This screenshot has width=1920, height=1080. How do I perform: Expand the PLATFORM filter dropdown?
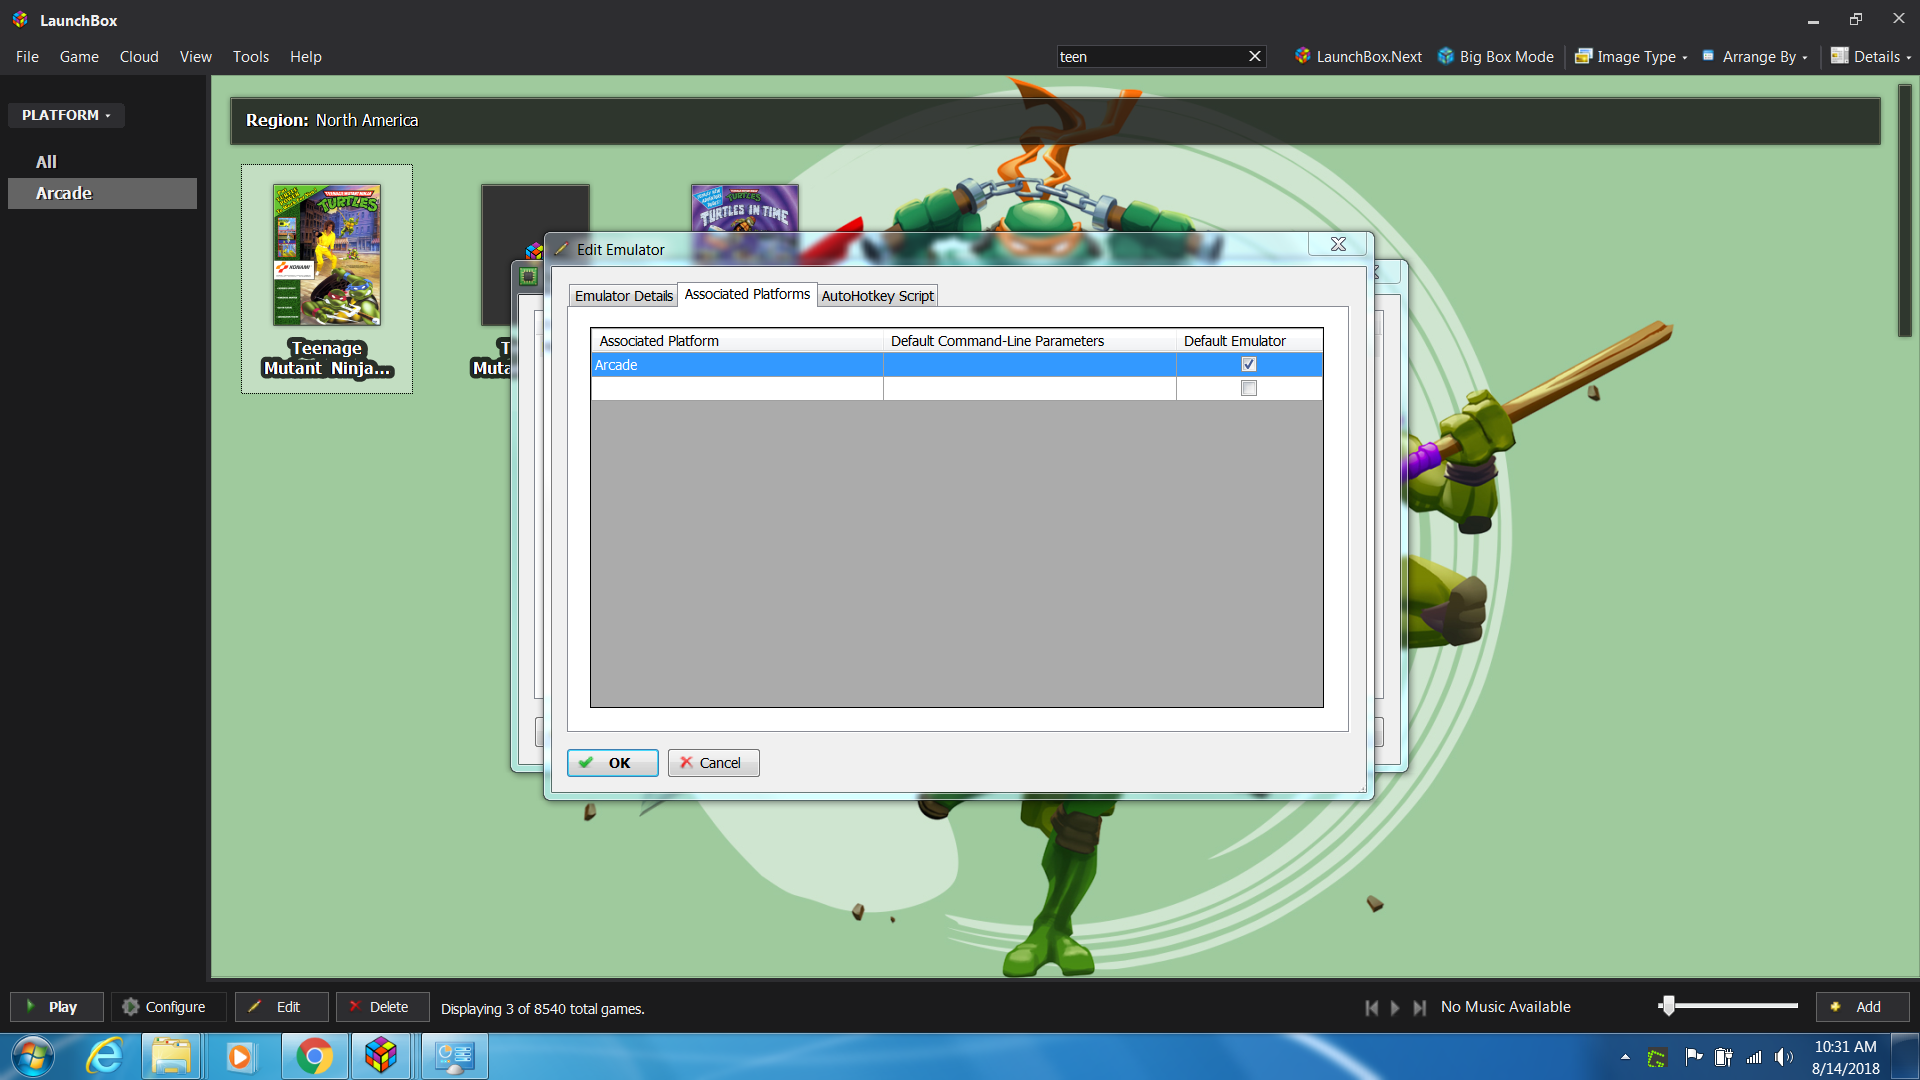[66, 115]
